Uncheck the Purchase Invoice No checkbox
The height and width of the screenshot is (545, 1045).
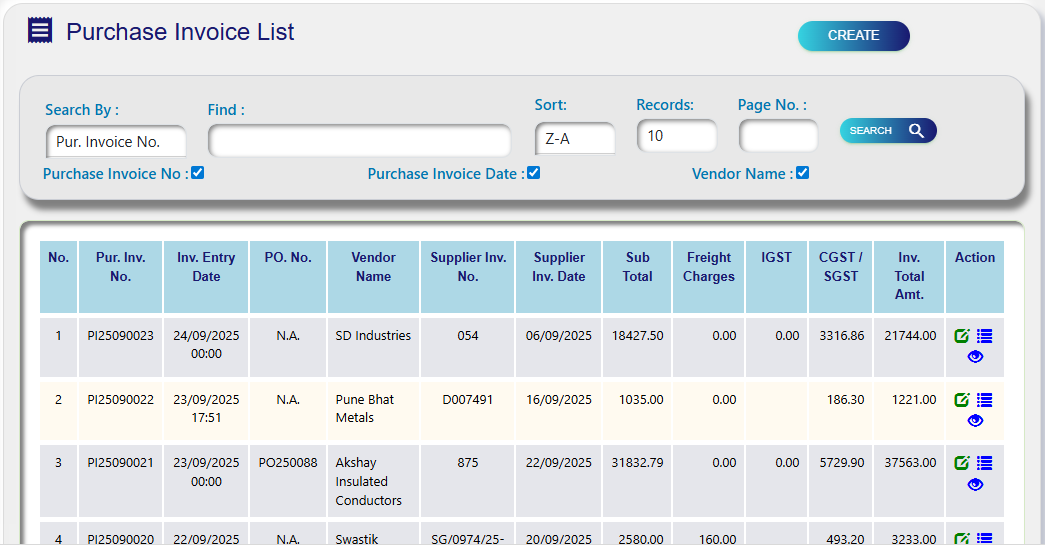[198, 173]
